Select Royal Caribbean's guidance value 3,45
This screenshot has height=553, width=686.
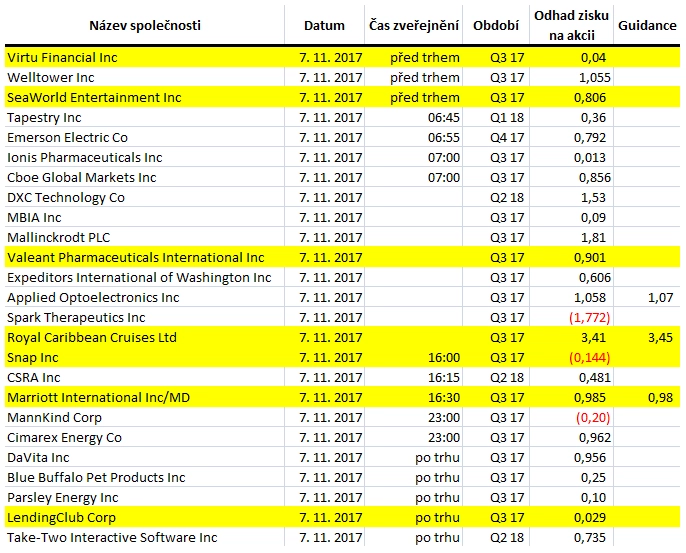click(x=660, y=338)
